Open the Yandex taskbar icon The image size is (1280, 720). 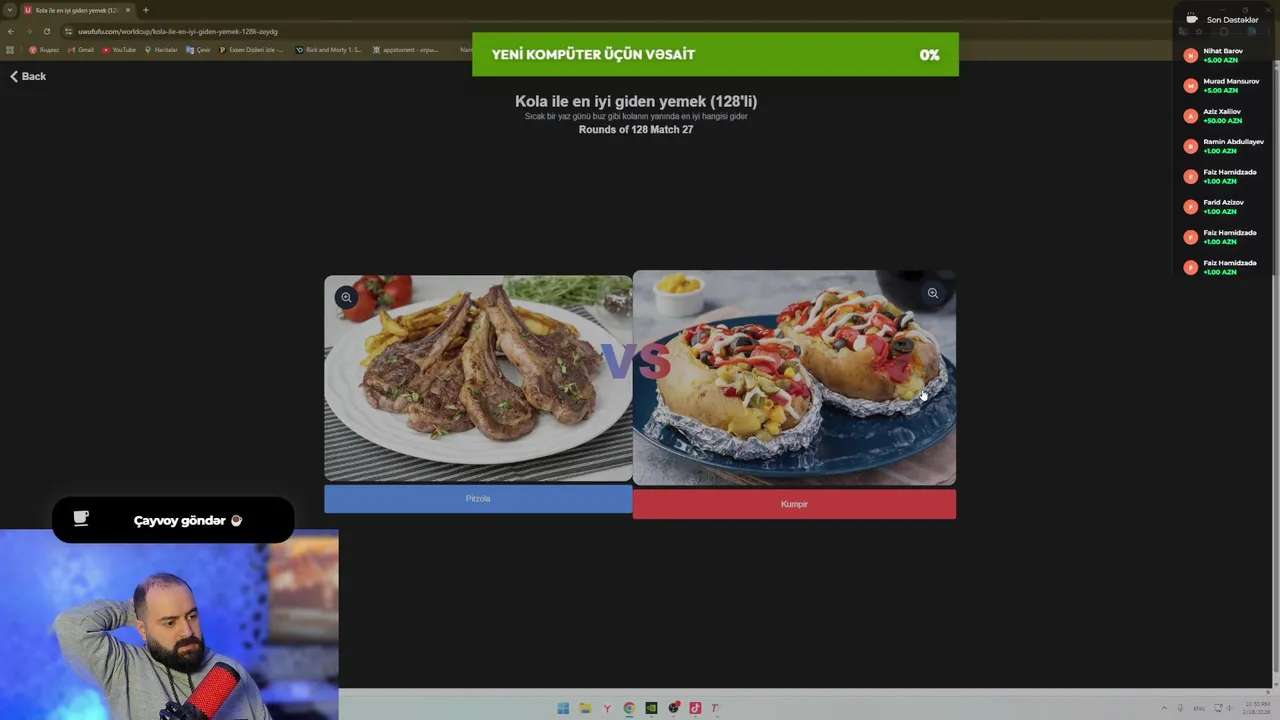click(x=607, y=708)
